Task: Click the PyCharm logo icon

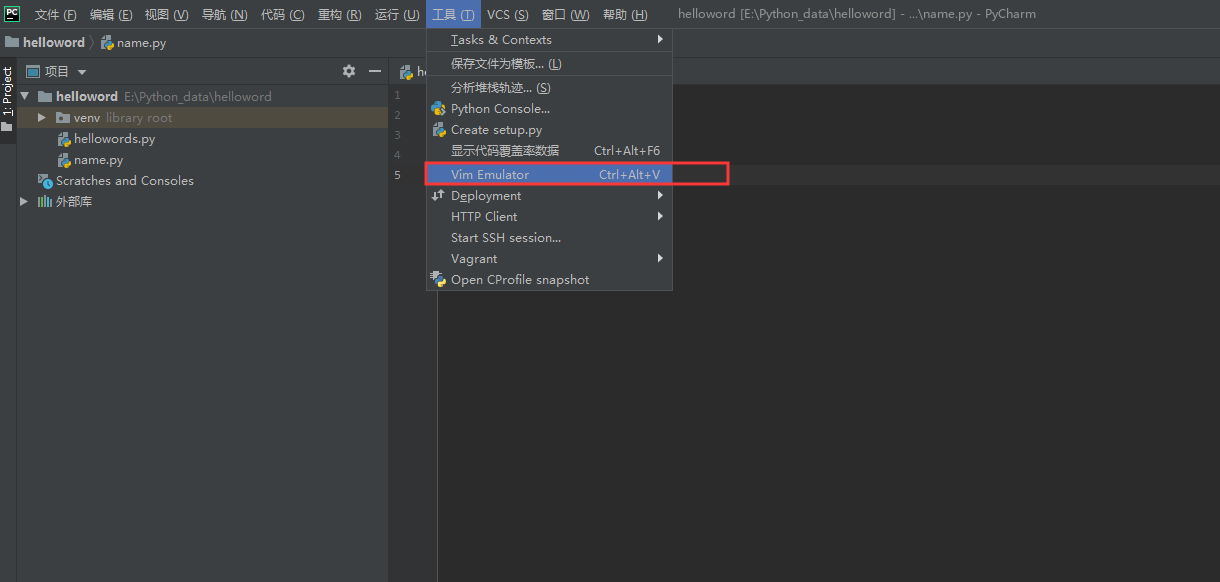Action: click(x=12, y=14)
